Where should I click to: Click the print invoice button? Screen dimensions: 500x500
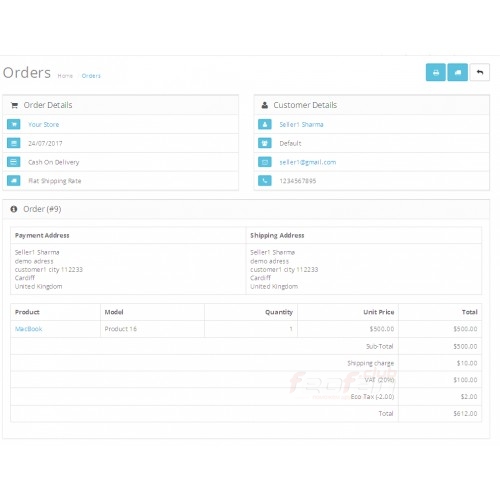point(436,72)
